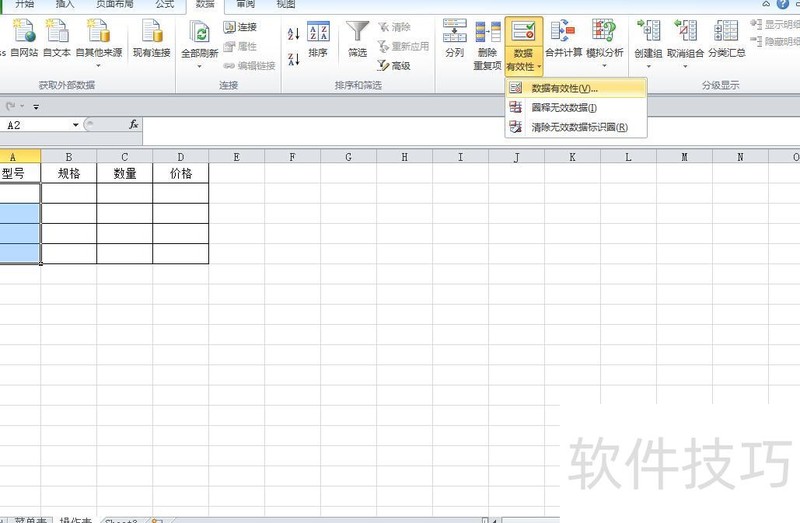Click 清除 clear filter button
Image resolution: width=800 pixels, height=523 pixels.
[394, 27]
